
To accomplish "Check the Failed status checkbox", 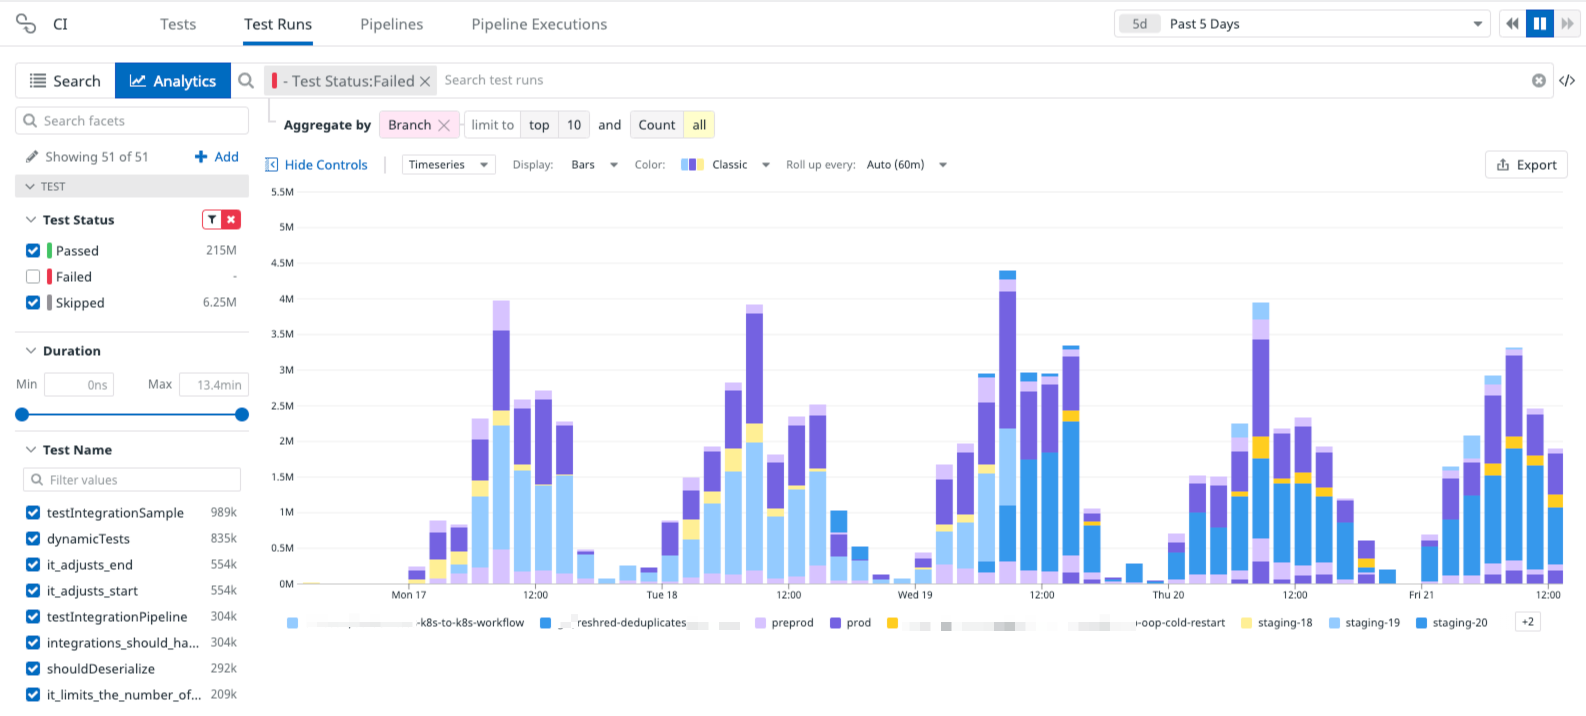I will [x=33, y=277].
